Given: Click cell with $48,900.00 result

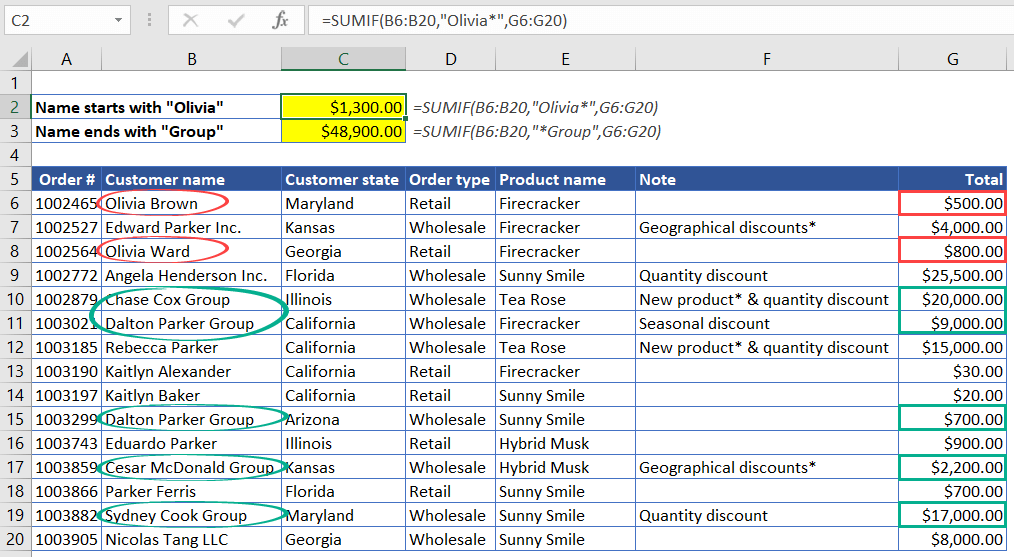Looking at the screenshot, I should pyautogui.click(x=343, y=131).
